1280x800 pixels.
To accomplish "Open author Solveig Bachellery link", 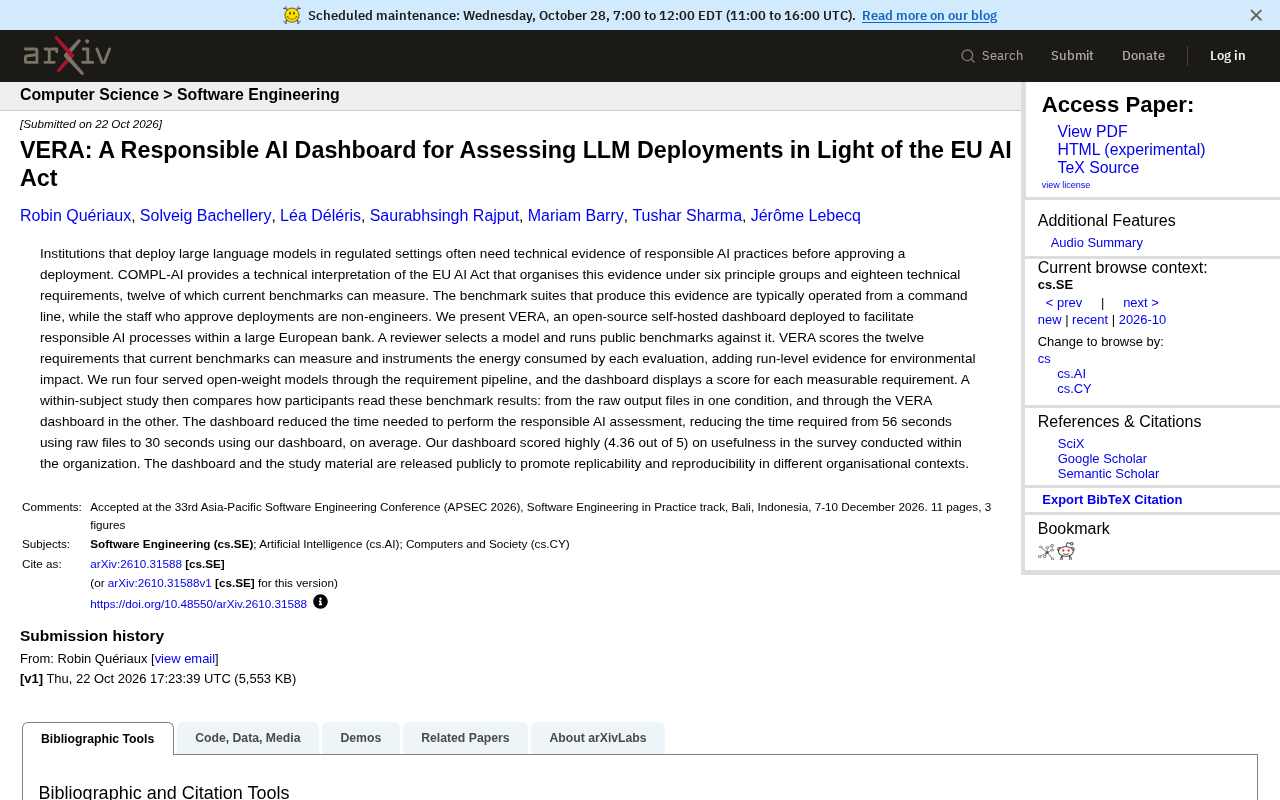I will click(x=206, y=216).
